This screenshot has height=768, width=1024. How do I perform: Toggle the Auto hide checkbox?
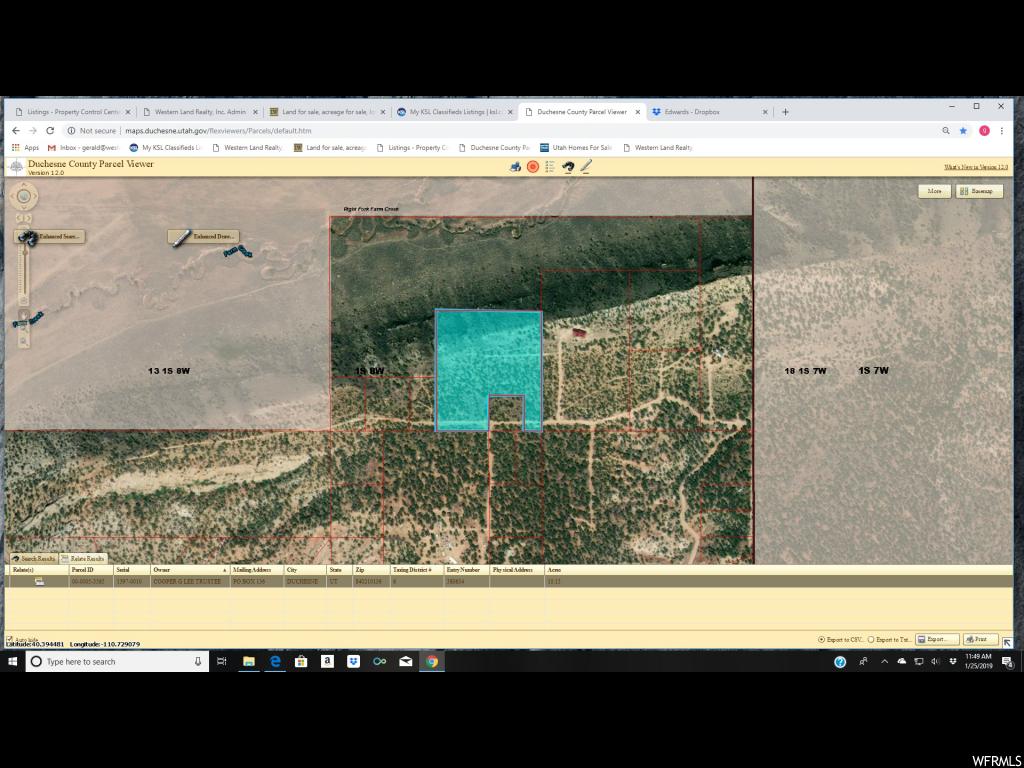pyautogui.click(x=9, y=639)
